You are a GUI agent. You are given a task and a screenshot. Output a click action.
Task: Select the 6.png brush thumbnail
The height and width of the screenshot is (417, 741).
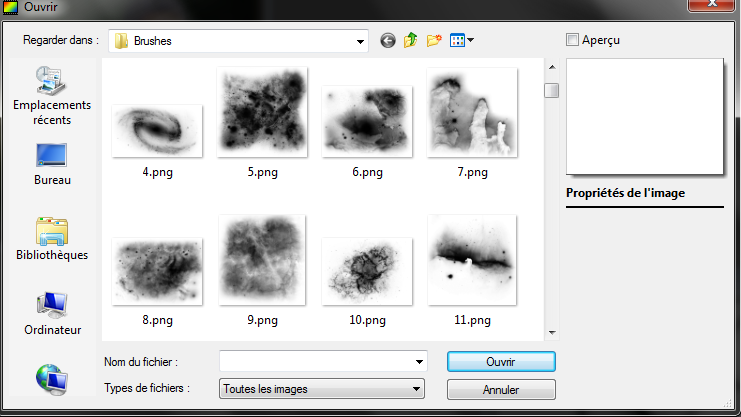pyautogui.click(x=367, y=122)
